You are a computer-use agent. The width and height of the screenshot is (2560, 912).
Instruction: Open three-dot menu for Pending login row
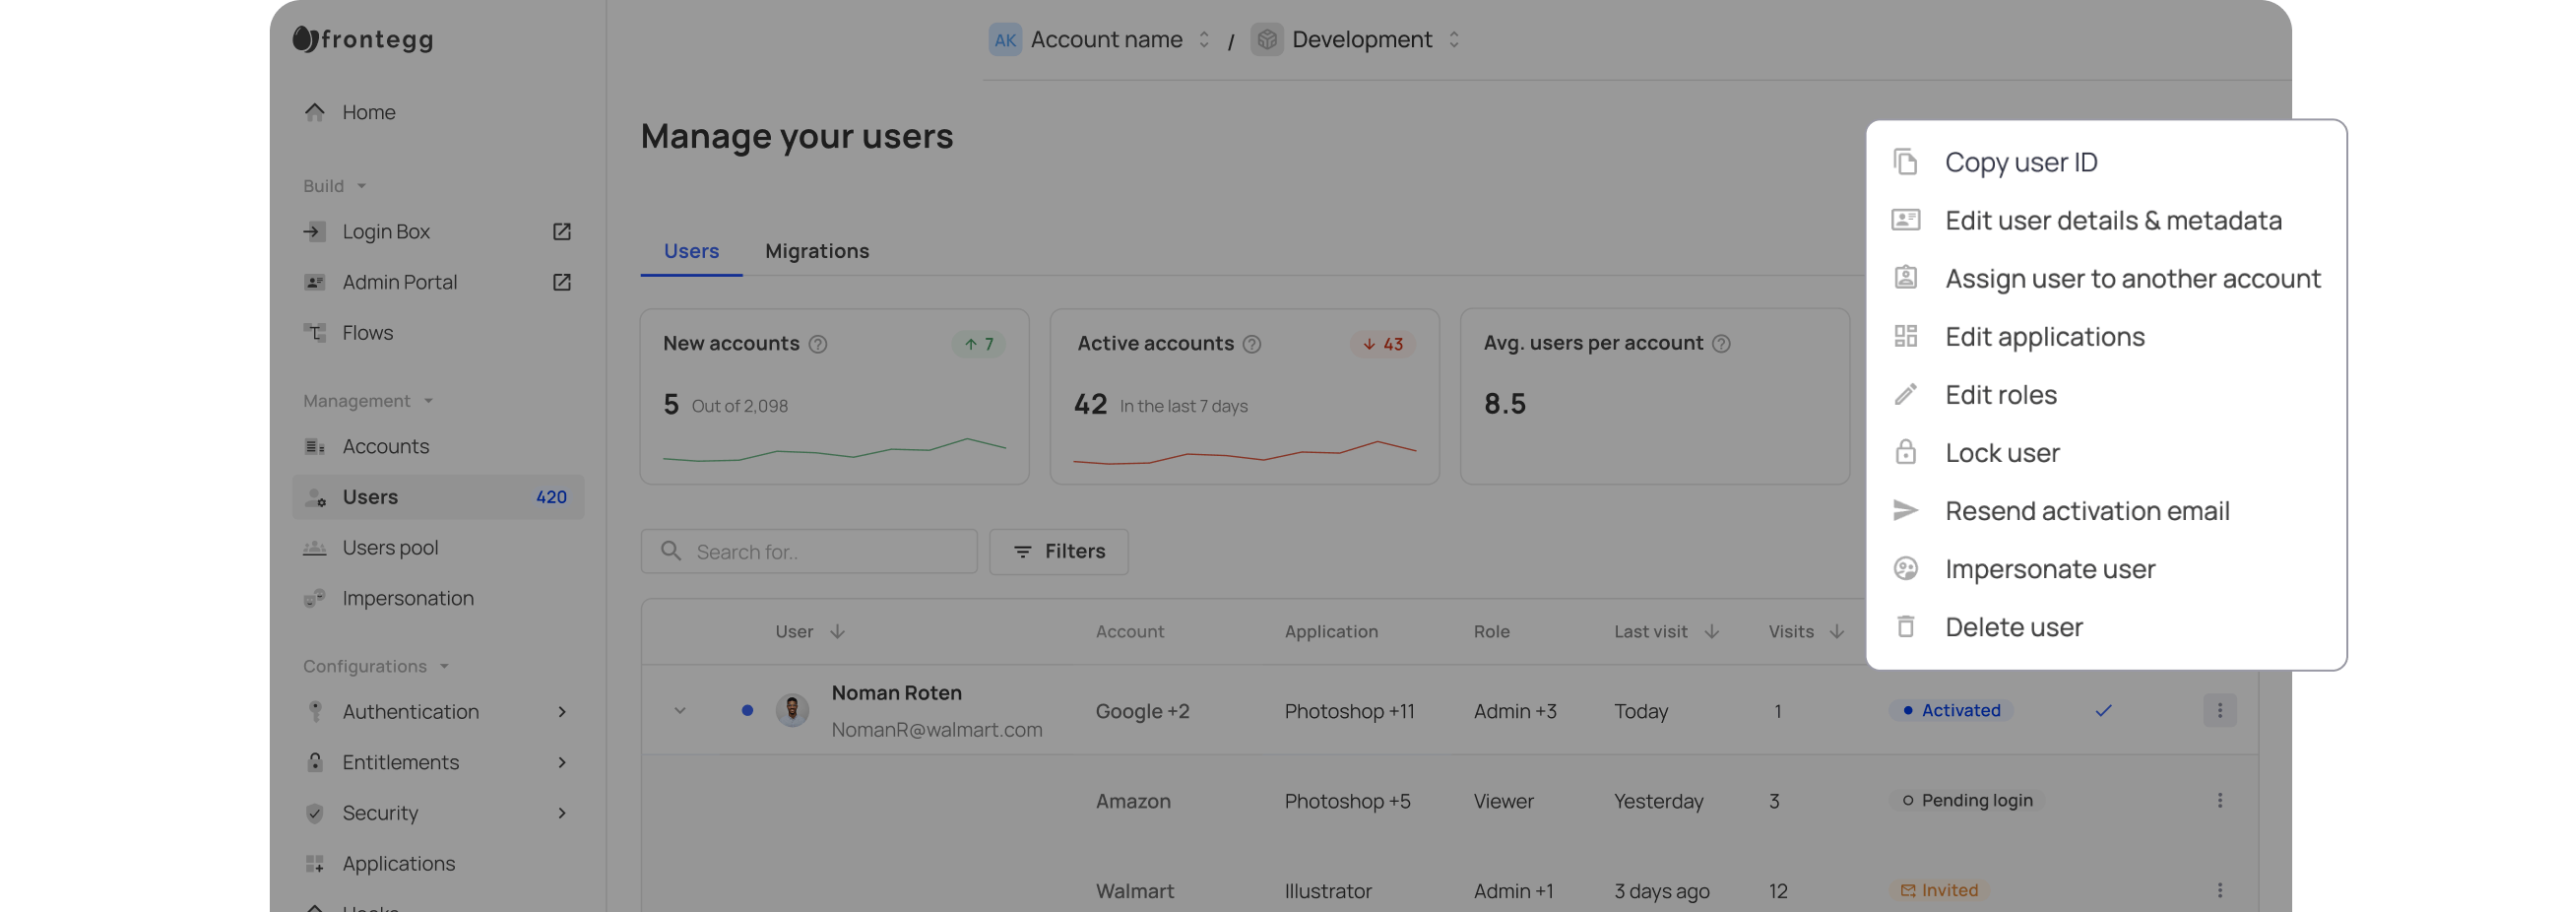pyautogui.click(x=2219, y=801)
